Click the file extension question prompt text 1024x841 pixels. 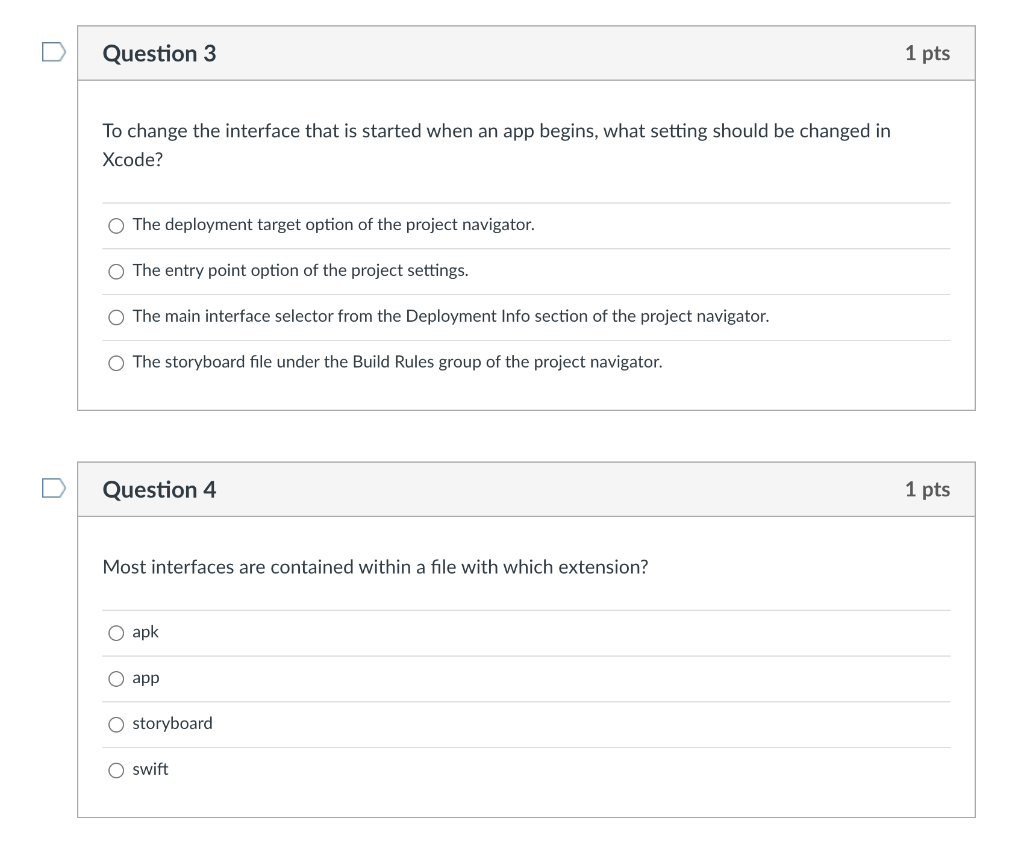tap(375, 568)
